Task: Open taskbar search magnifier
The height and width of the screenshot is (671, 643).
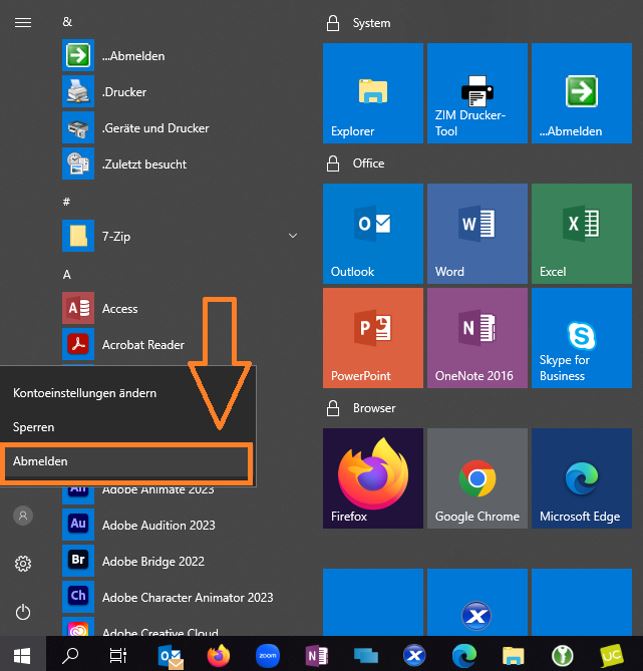Action: (x=70, y=655)
